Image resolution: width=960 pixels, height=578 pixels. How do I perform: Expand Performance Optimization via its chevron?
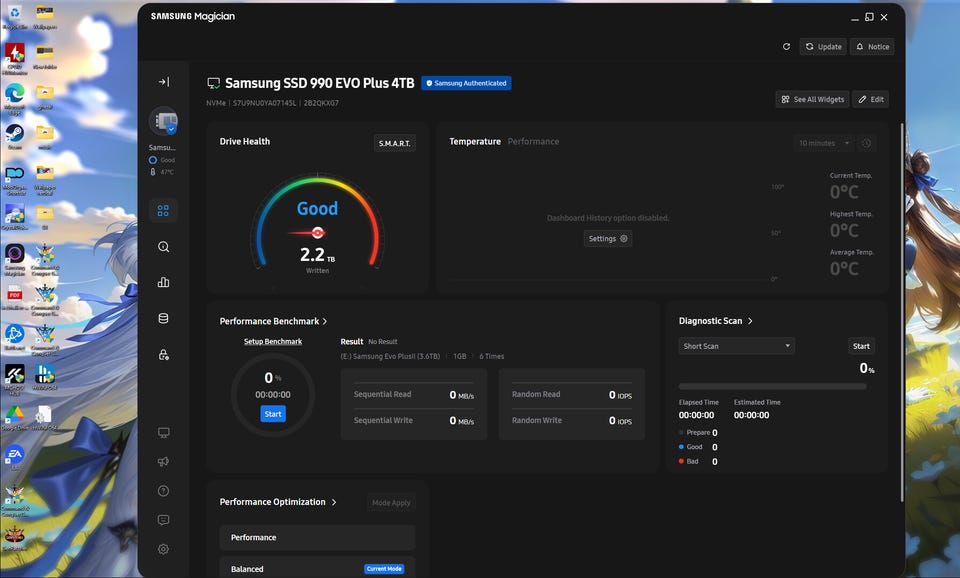pyautogui.click(x=334, y=502)
